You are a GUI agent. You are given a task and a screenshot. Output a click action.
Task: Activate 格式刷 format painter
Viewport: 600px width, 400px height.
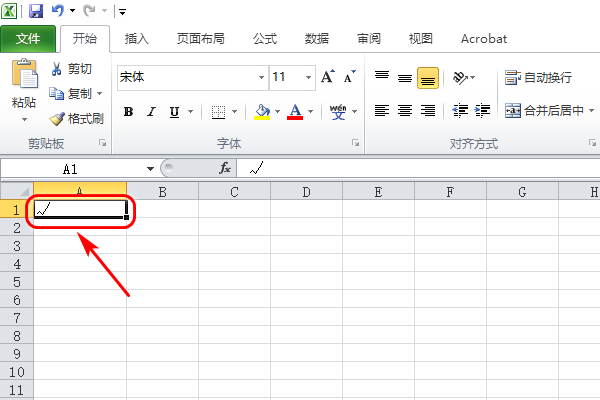pyautogui.click(x=77, y=119)
